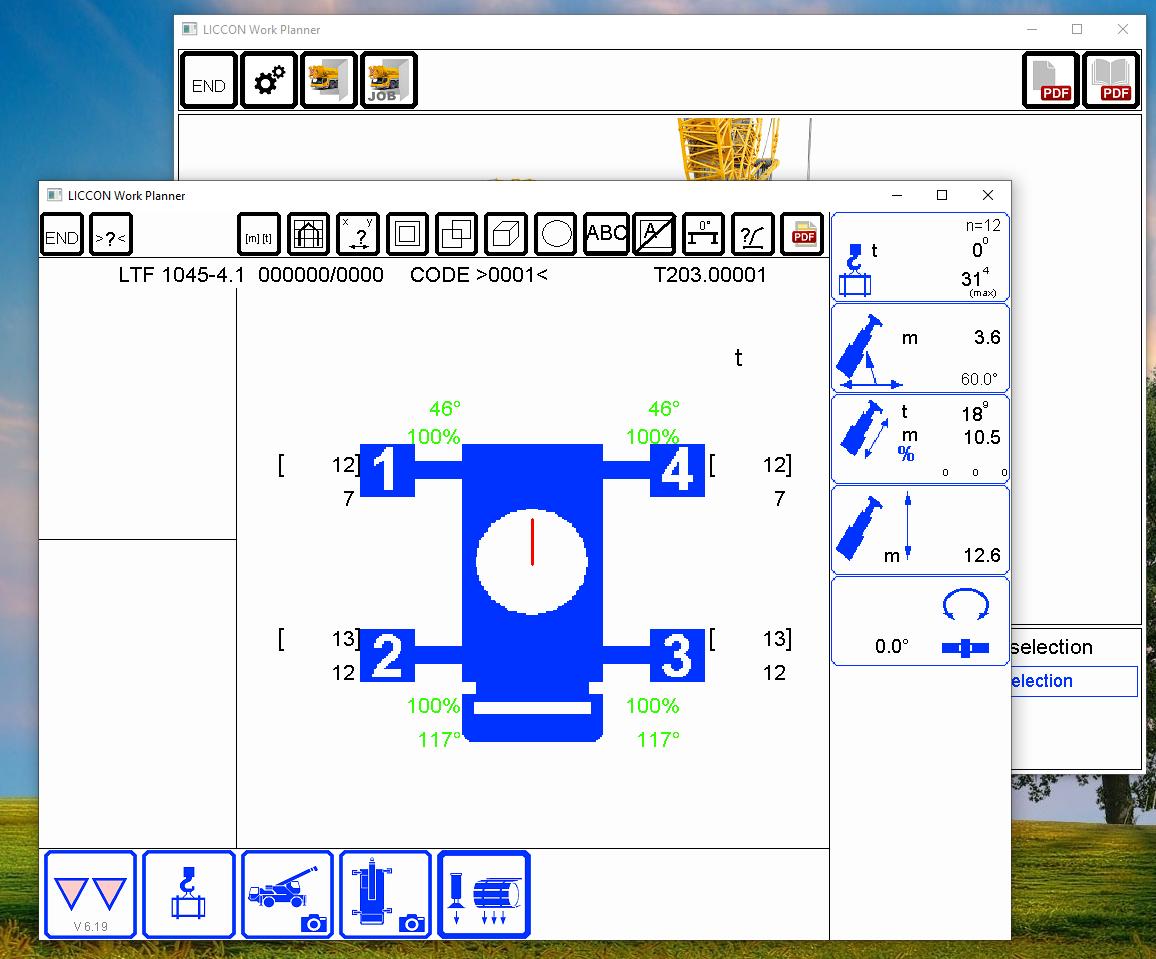Image resolution: width=1156 pixels, height=959 pixels.
Task: Click the hook load icon in bottom bar
Action: click(189, 894)
